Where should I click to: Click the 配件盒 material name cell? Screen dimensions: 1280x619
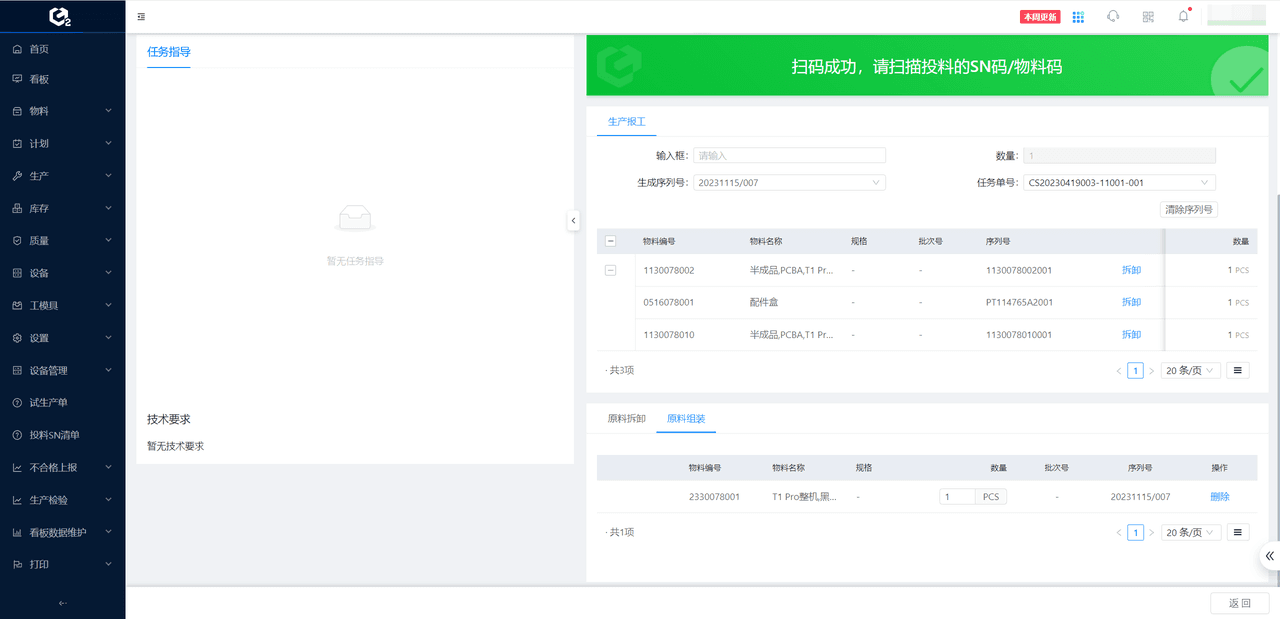(x=763, y=302)
